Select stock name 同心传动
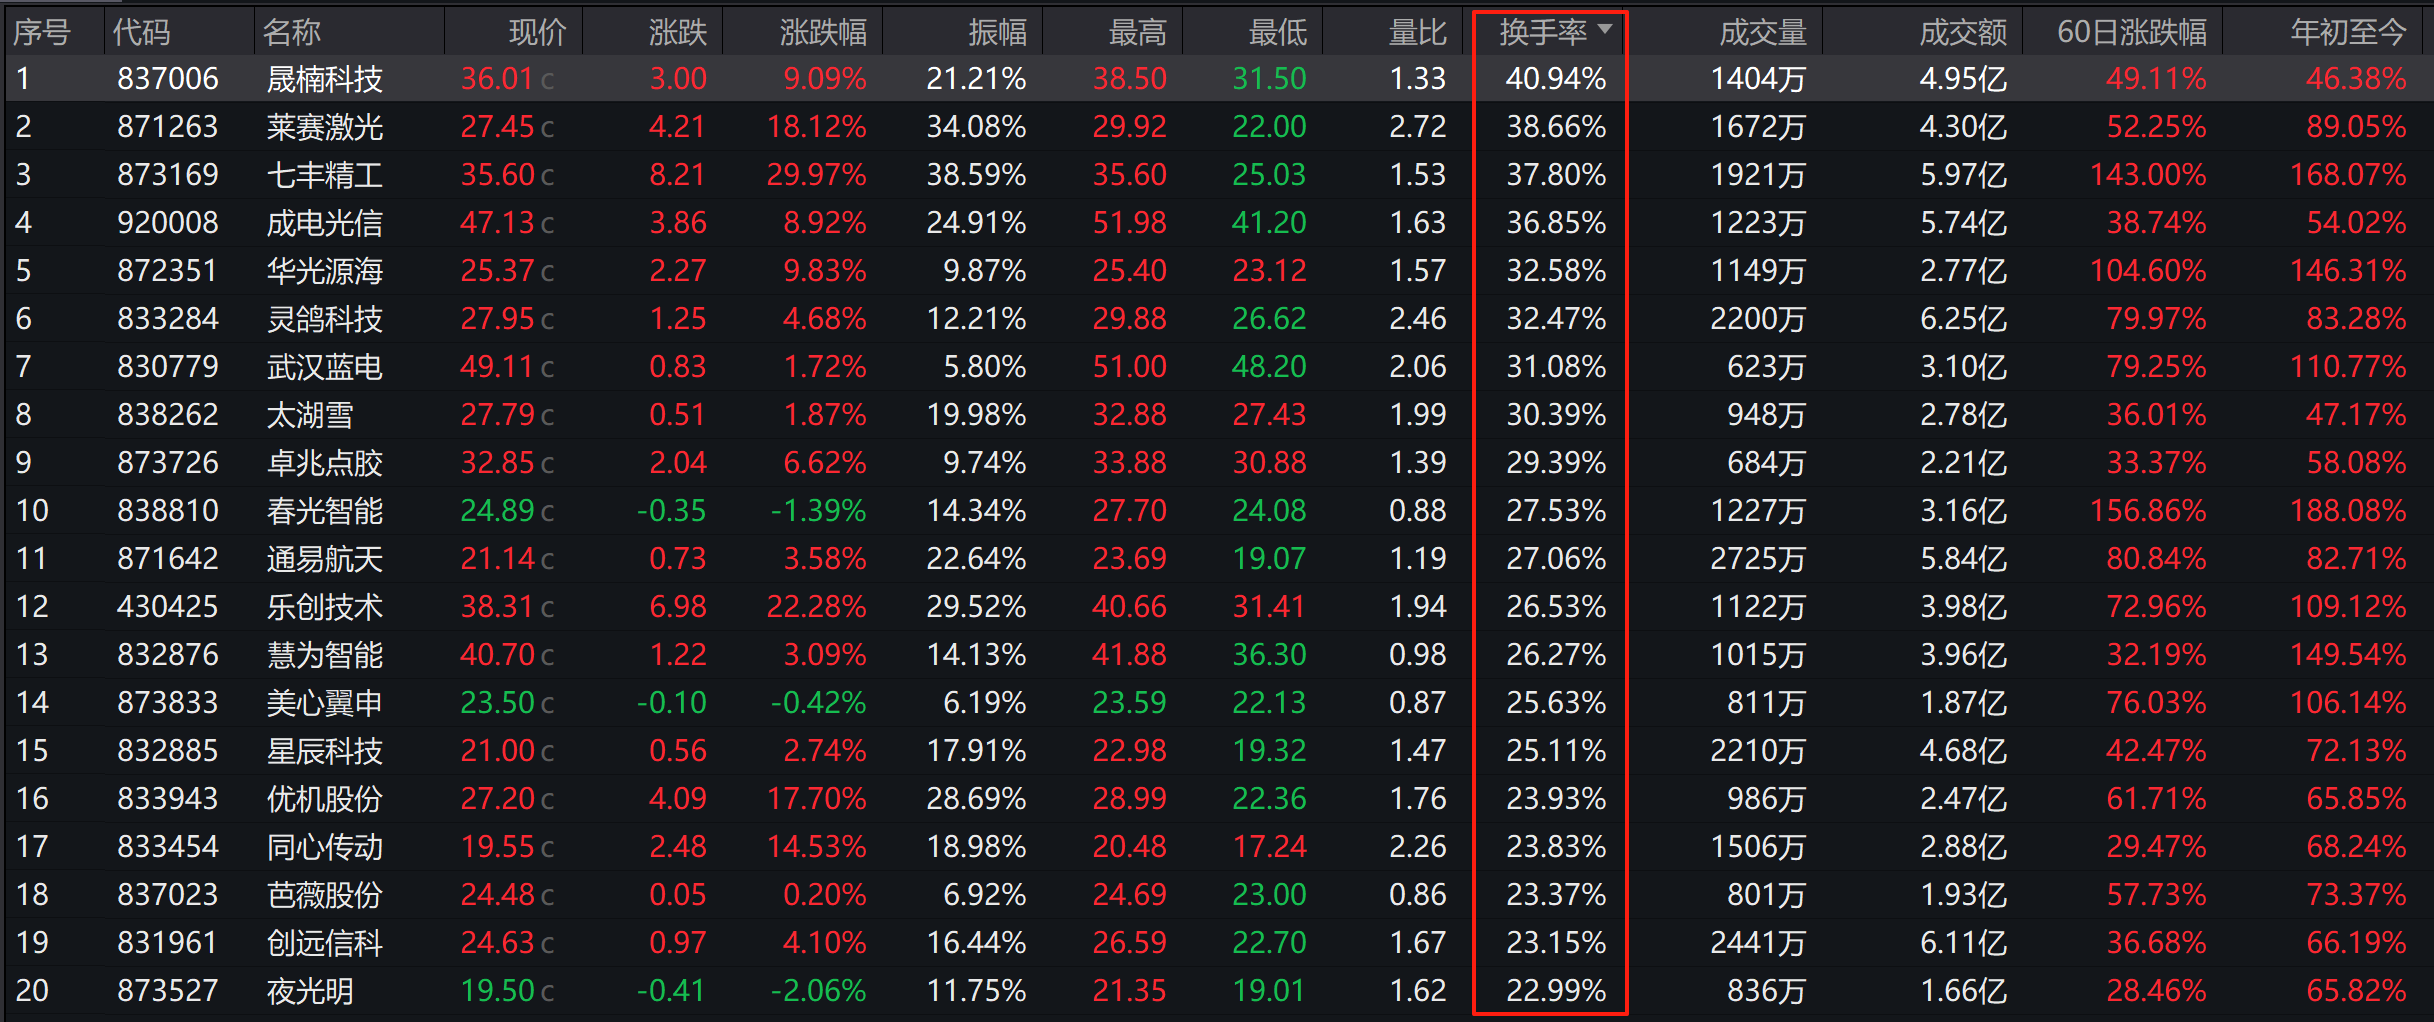The width and height of the screenshot is (2434, 1022). click(325, 847)
